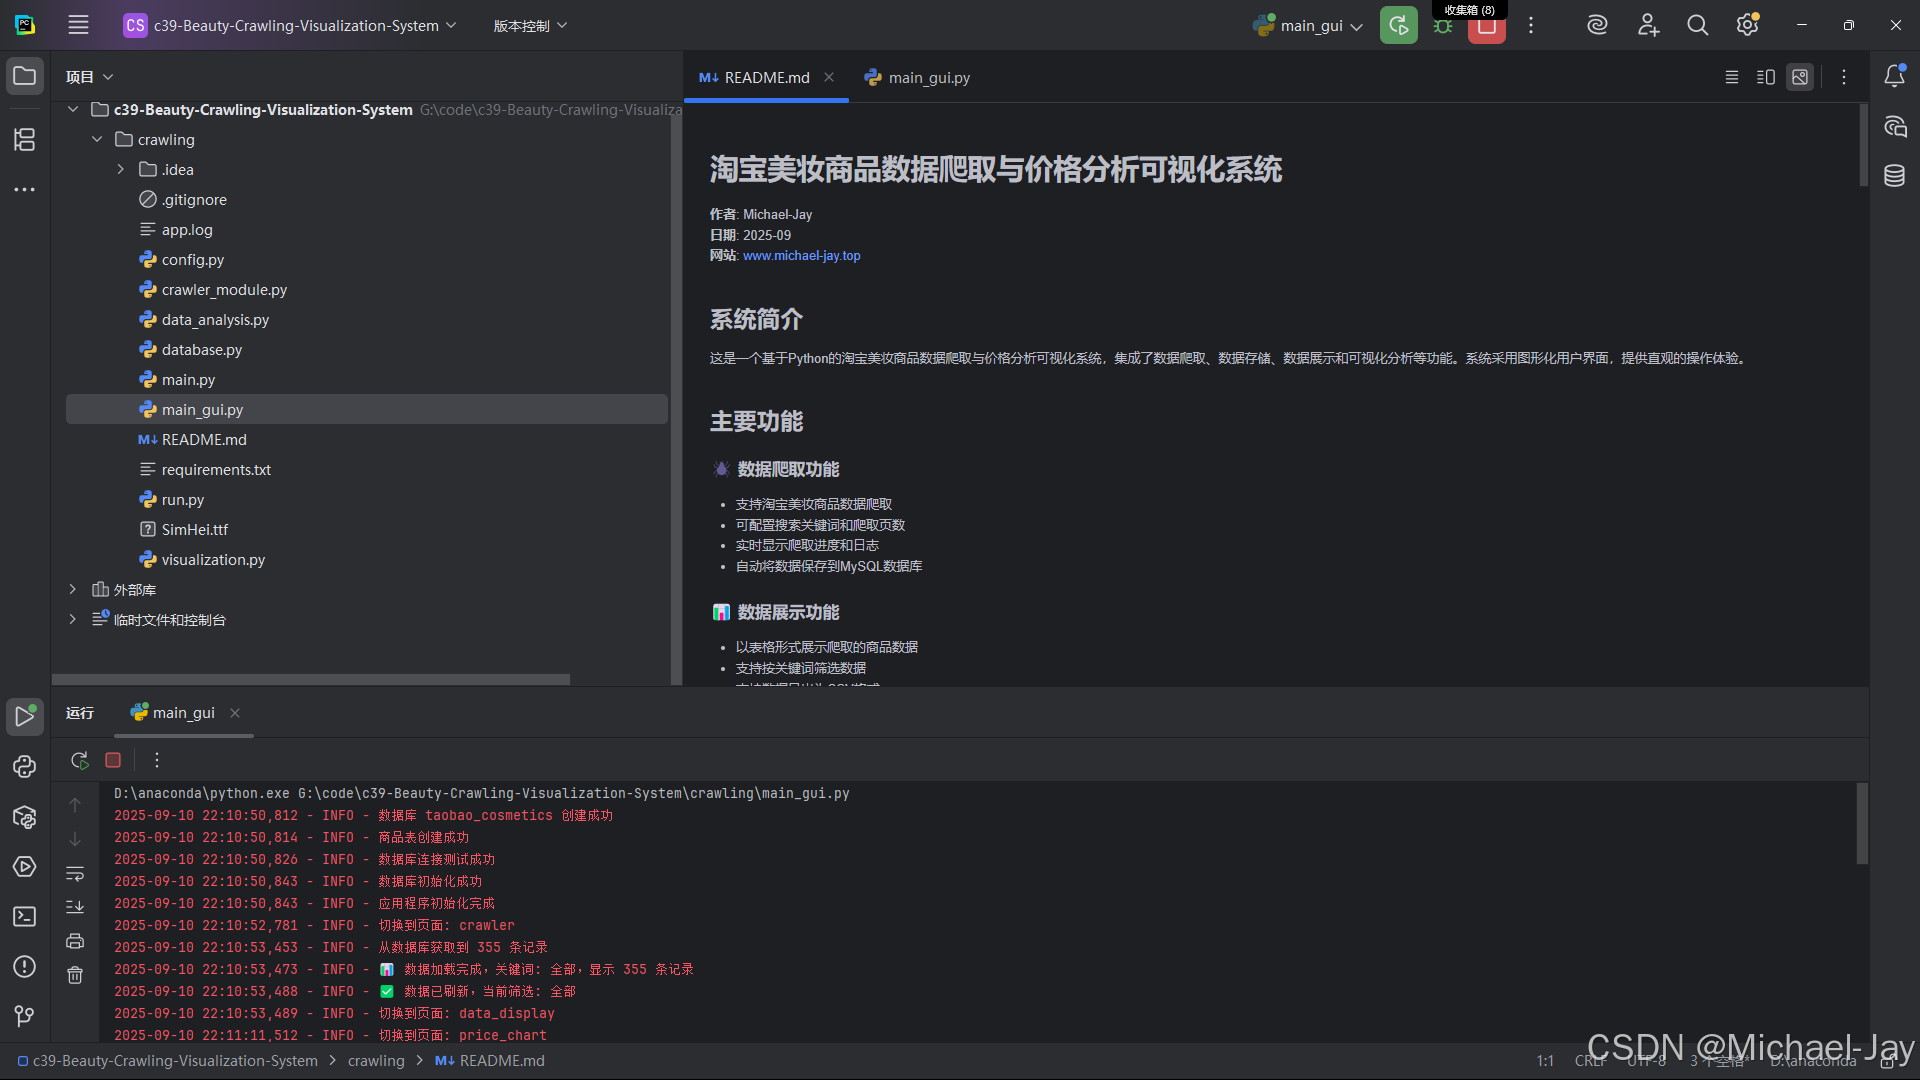Open the Database tool window icon
The width and height of the screenshot is (1920, 1080).
pyautogui.click(x=1894, y=176)
